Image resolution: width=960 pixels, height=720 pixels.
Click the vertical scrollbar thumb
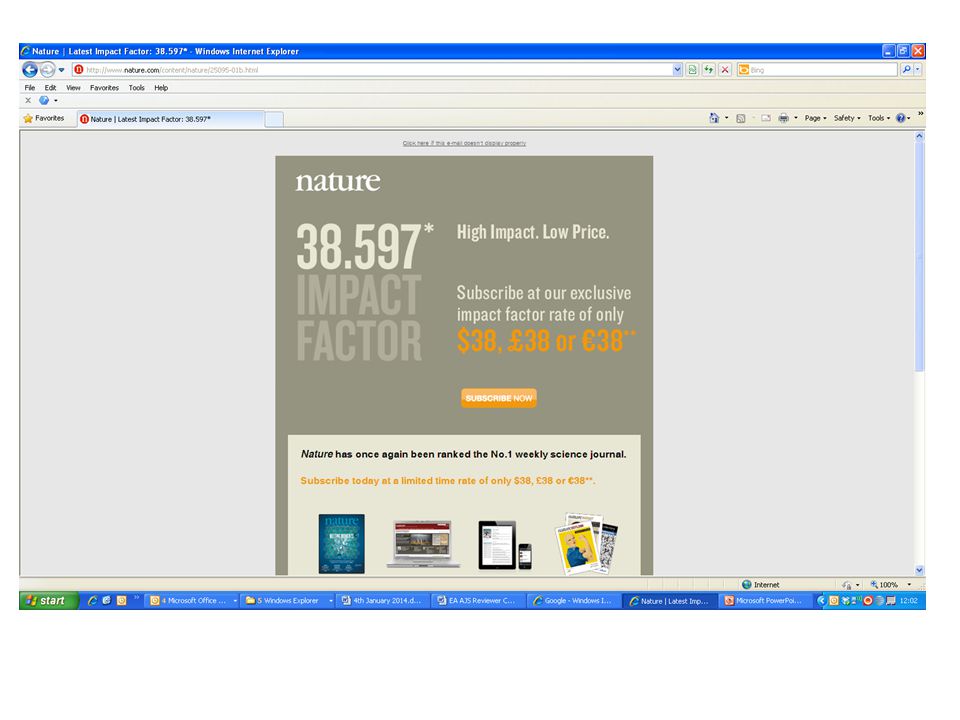point(919,257)
